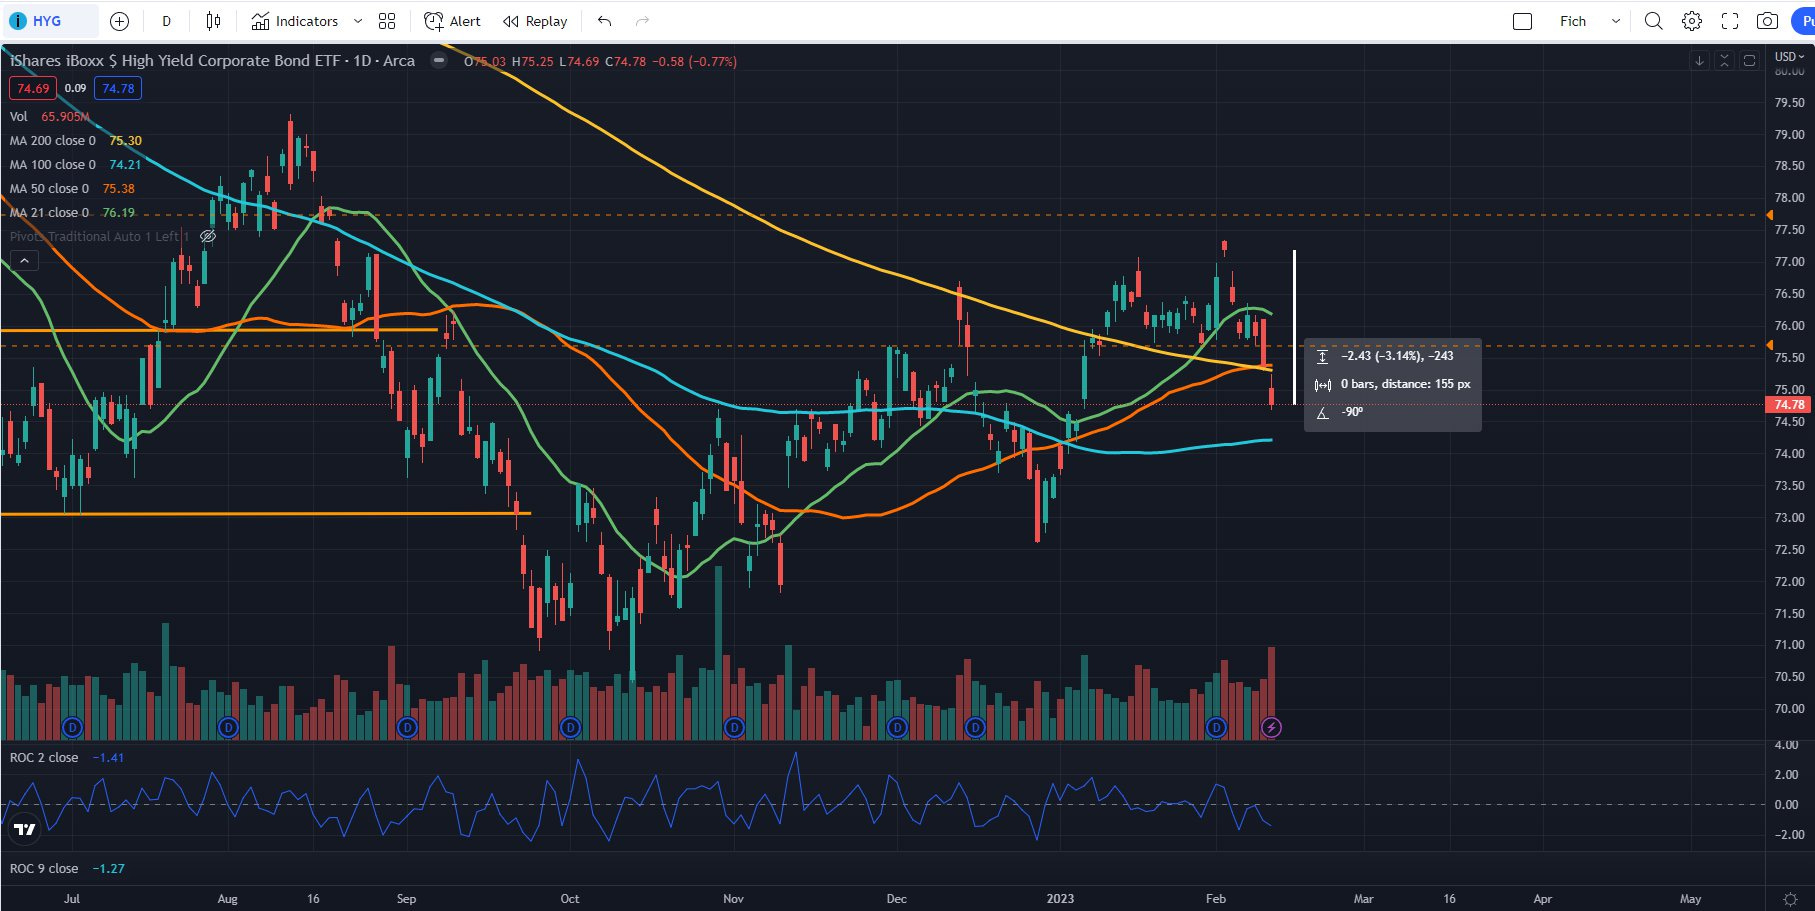
Task: Click the February dividend D marker
Action: pyautogui.click(x=1216, y=727)
